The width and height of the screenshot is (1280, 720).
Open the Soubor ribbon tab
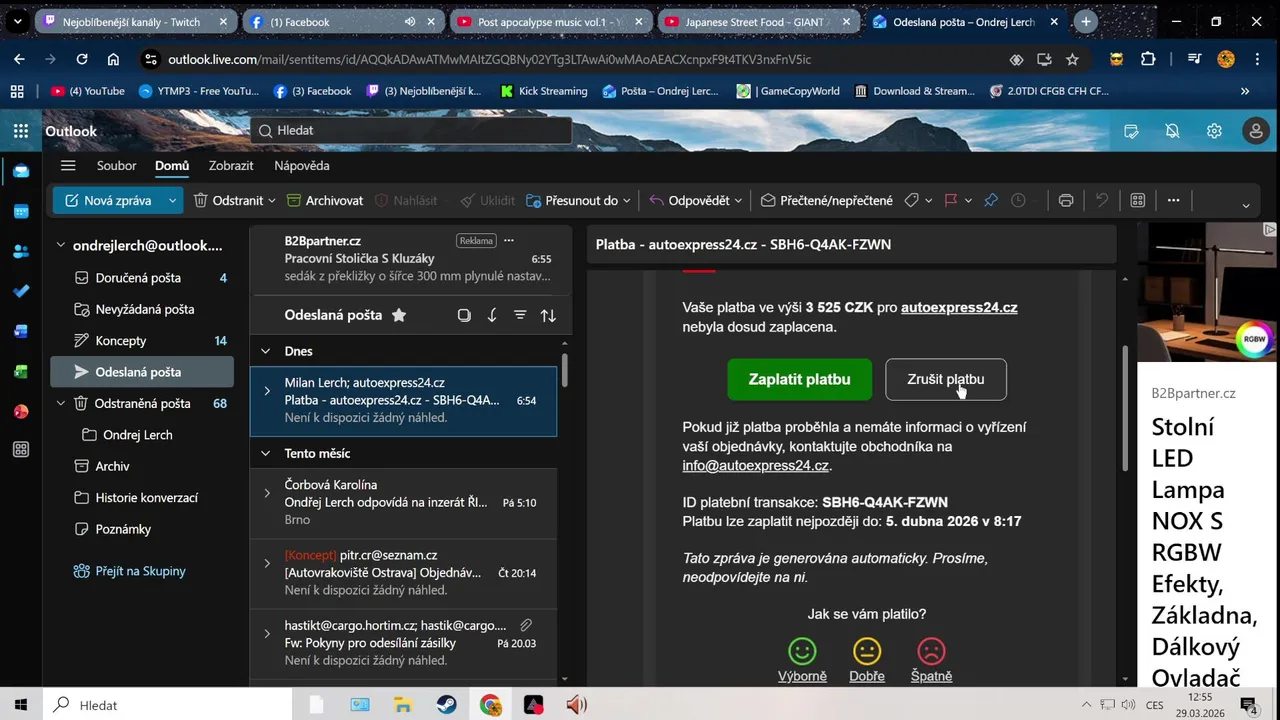click(117, 166)
